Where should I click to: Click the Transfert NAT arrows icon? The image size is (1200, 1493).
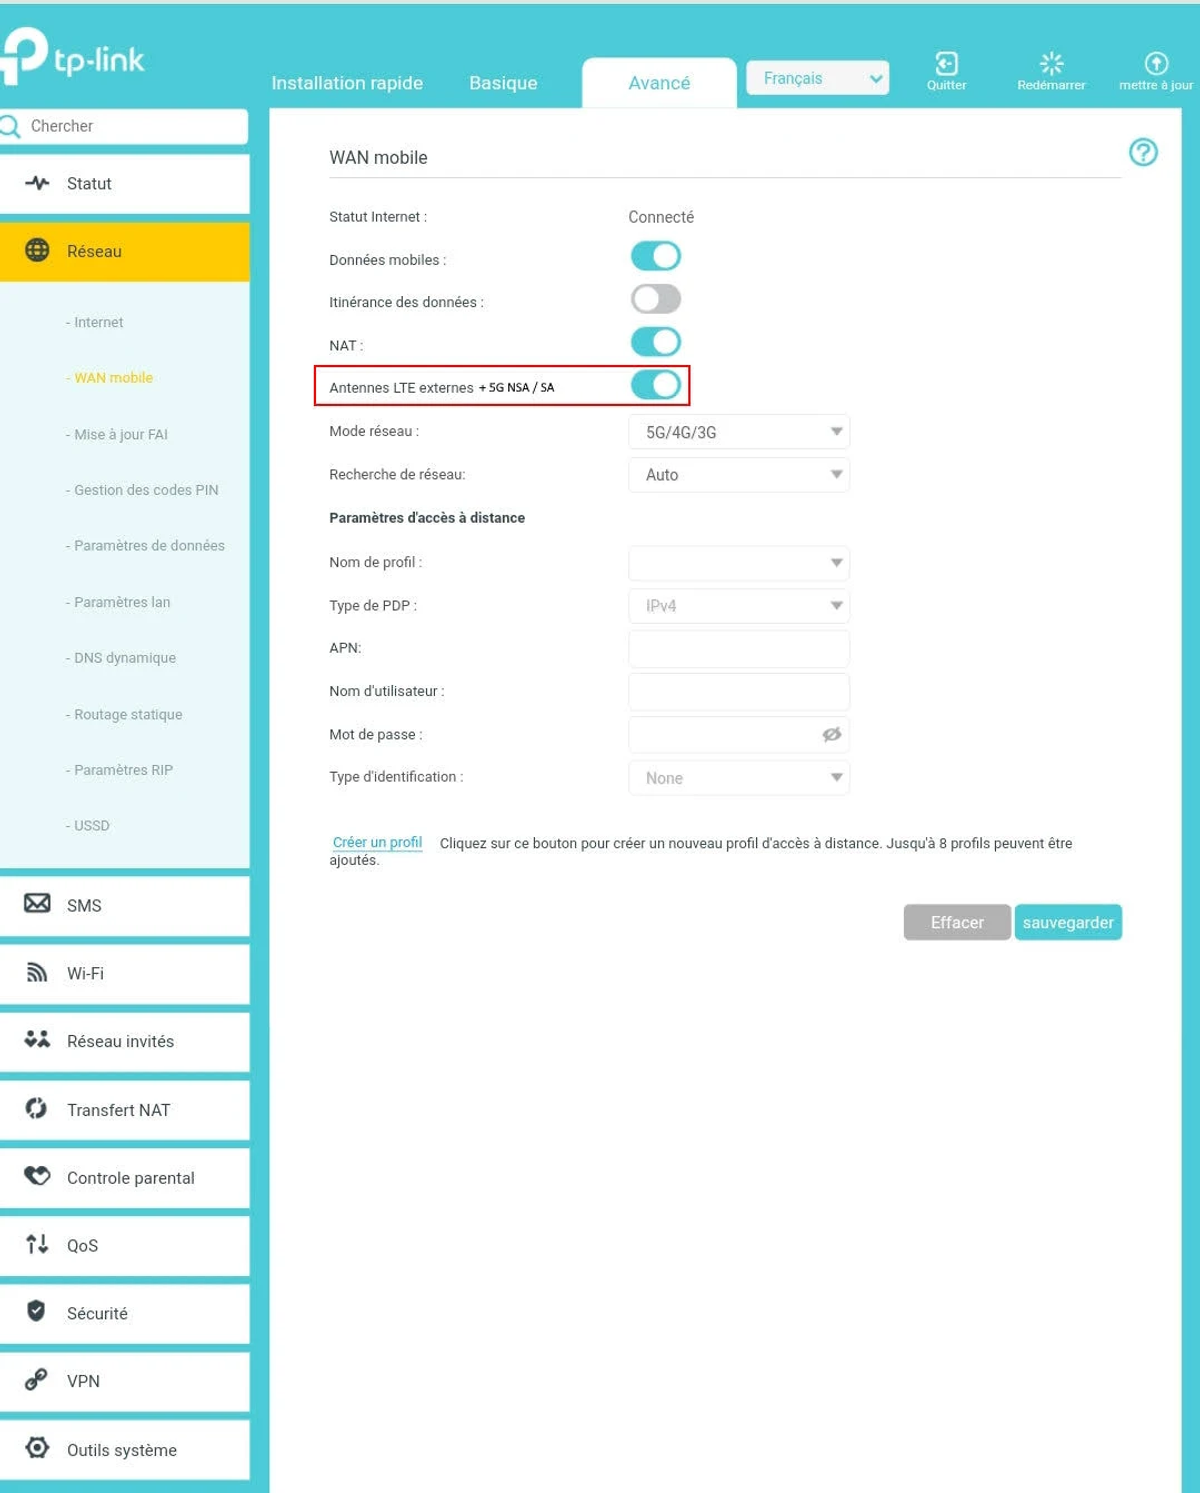tap(37, 1108)
